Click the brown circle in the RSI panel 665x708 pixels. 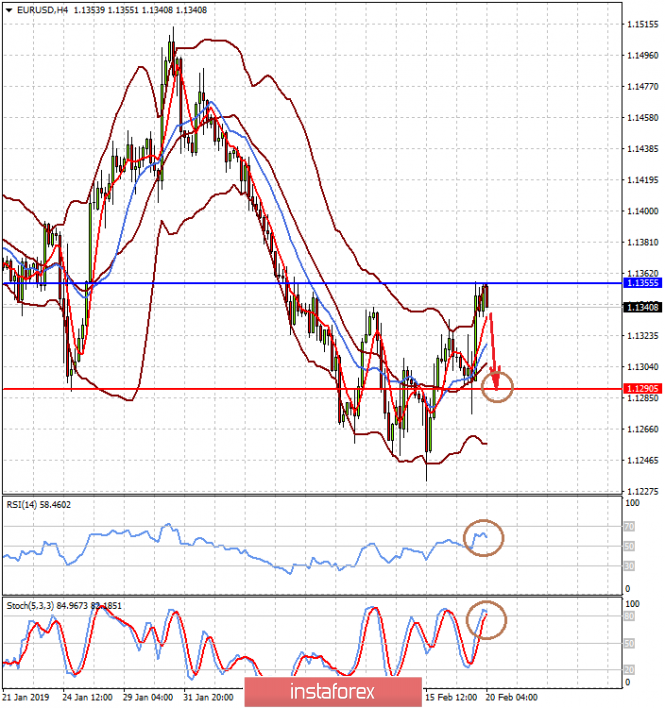click(x=485, y=538)
